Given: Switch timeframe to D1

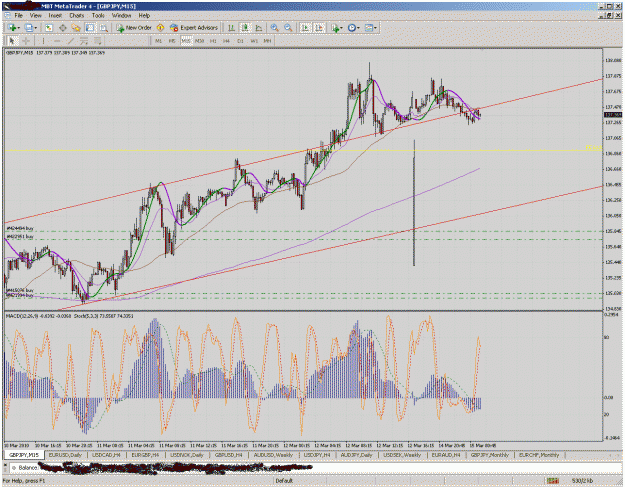Looking at the screenshot, I should (x=240, y=41).
